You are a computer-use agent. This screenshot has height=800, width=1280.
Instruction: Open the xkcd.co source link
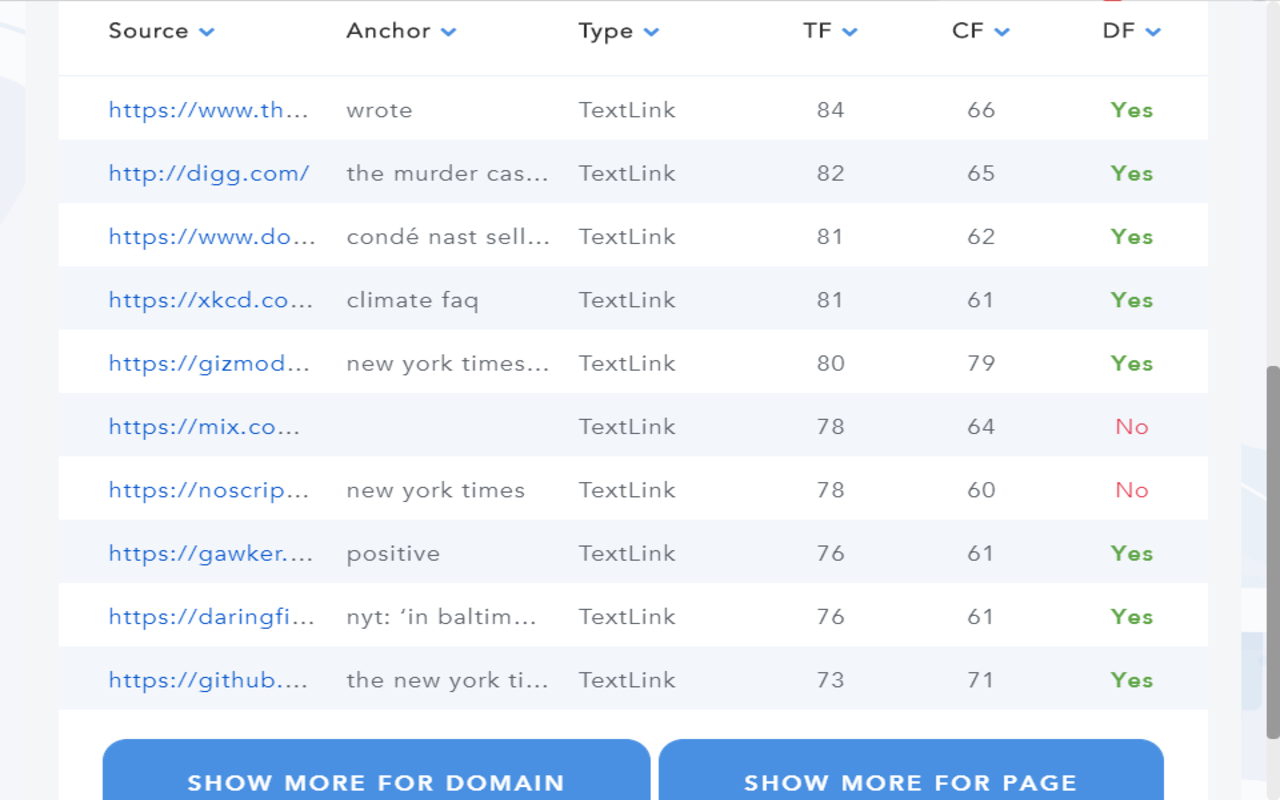210,299
